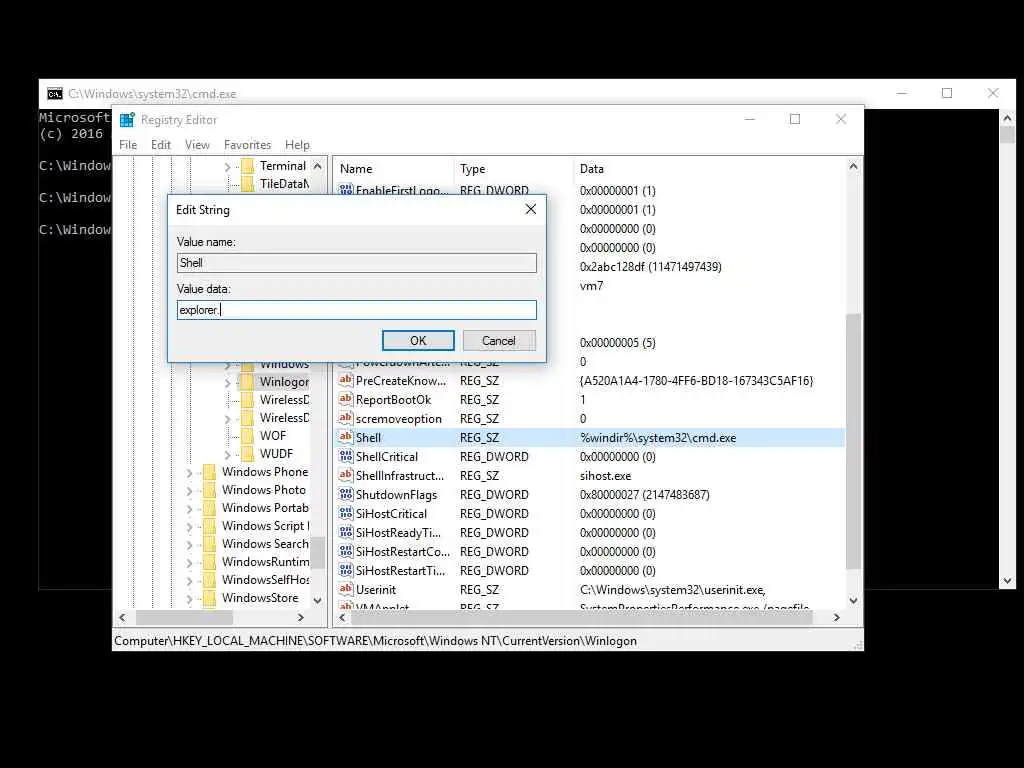The image size is (1024, 768).
Task: Expand the Windows Phone tree node
Action: [189, 473]
